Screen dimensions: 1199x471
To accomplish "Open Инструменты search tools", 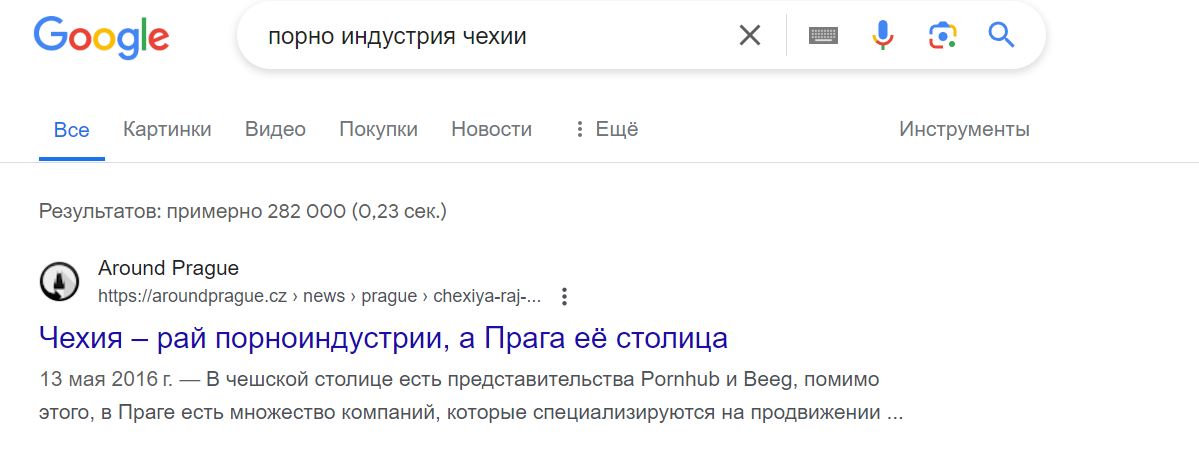I will click(x=964, y=129).
